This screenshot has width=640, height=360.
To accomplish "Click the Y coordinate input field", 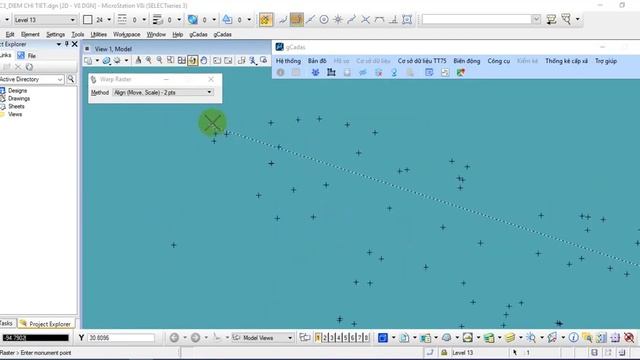I will coord(121,338).
